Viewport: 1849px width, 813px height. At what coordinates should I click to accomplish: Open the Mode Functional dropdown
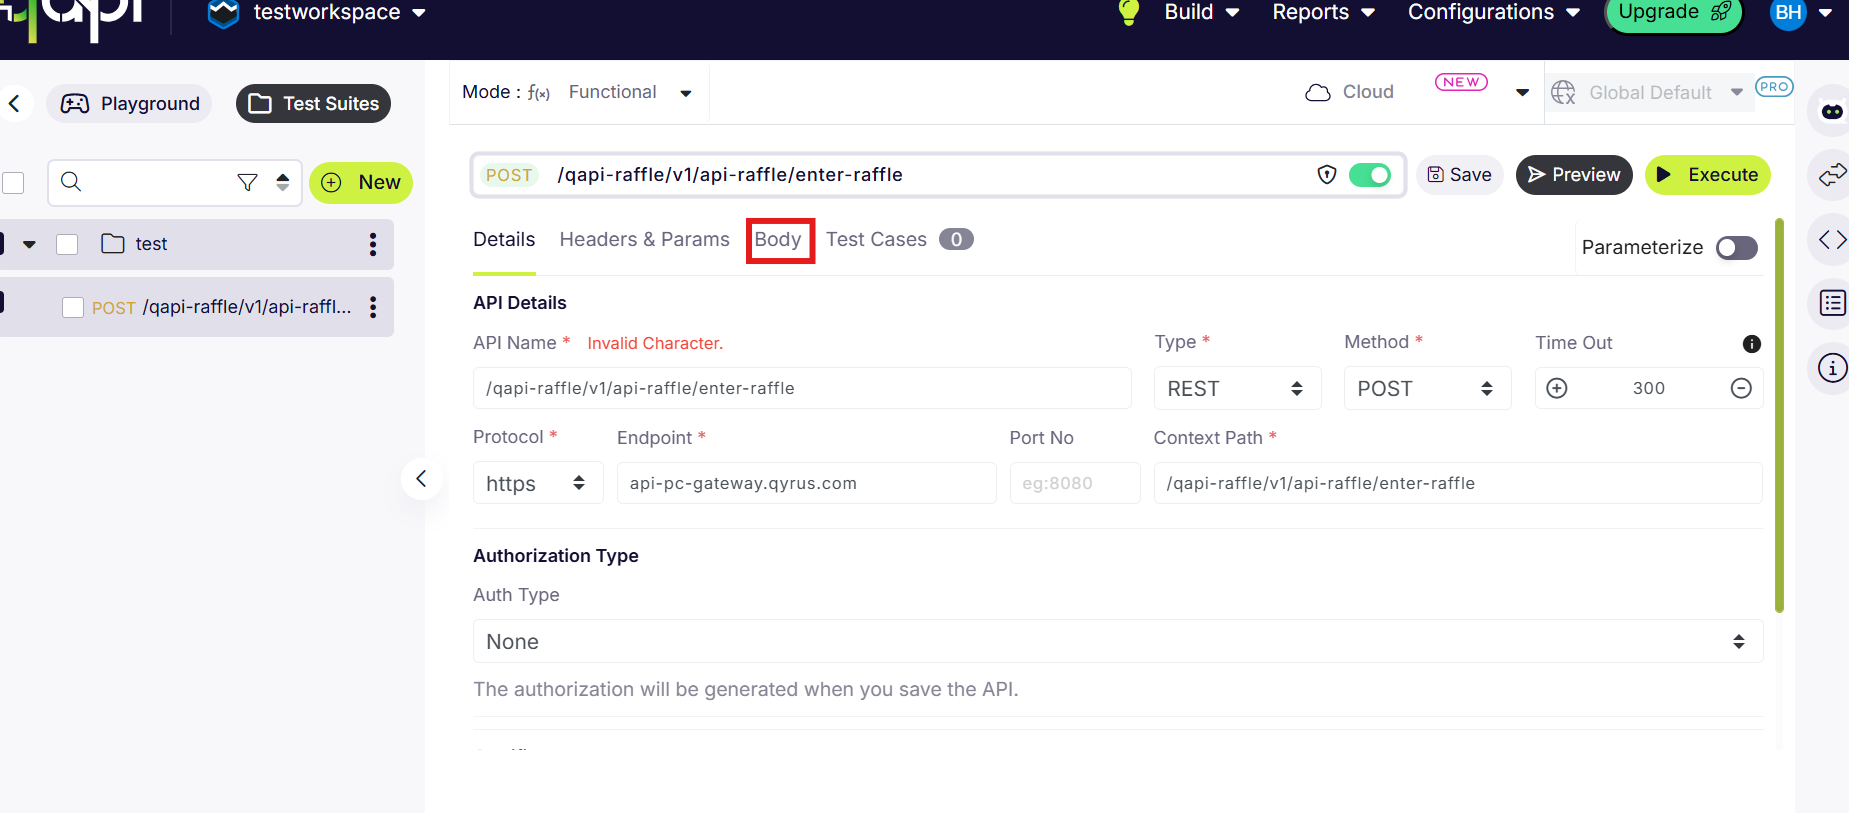[630, 92]
